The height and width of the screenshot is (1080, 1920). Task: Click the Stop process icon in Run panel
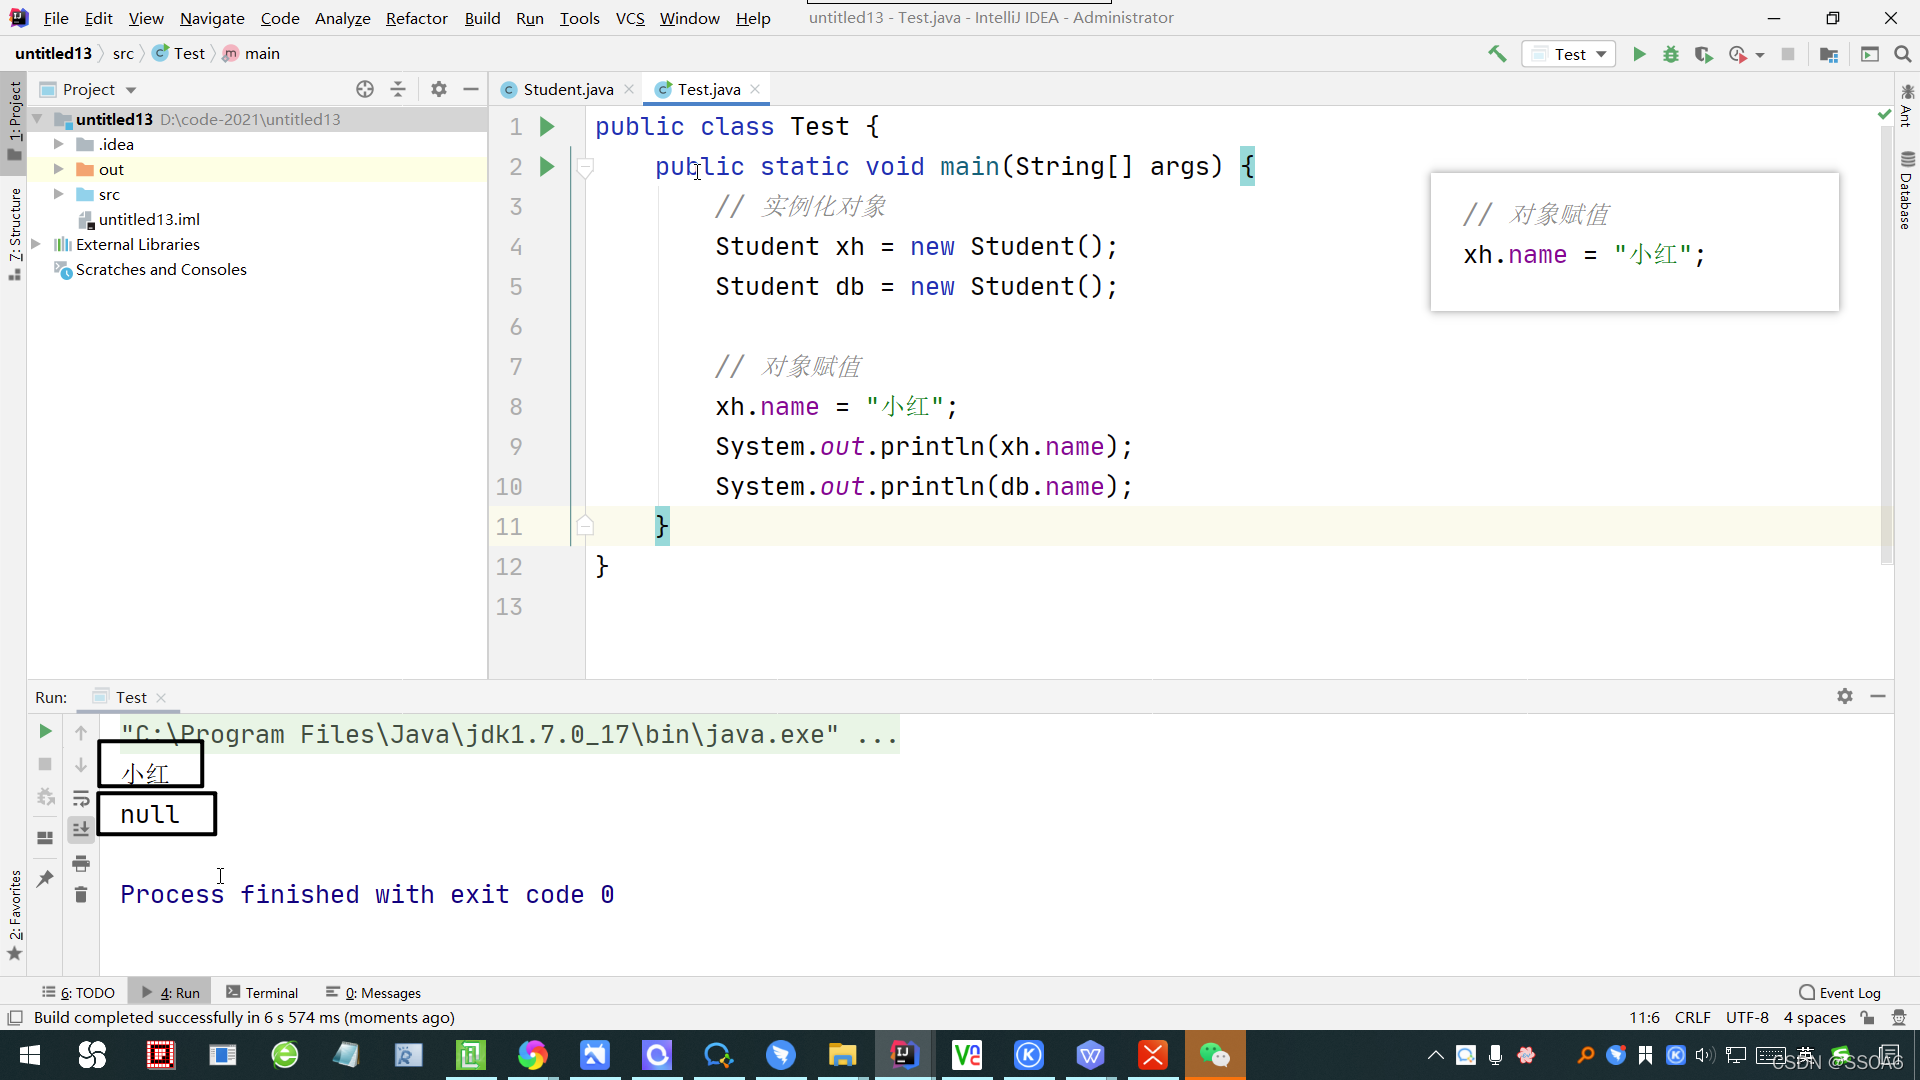(x=45, y=765)
